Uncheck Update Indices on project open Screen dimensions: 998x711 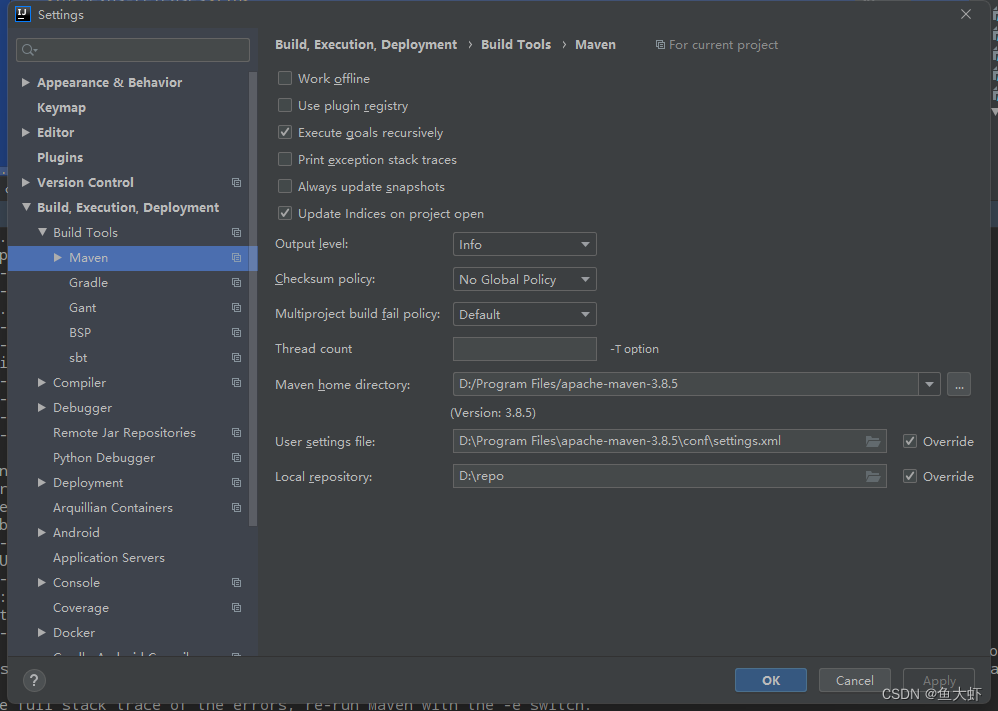[x=285, y=213]
